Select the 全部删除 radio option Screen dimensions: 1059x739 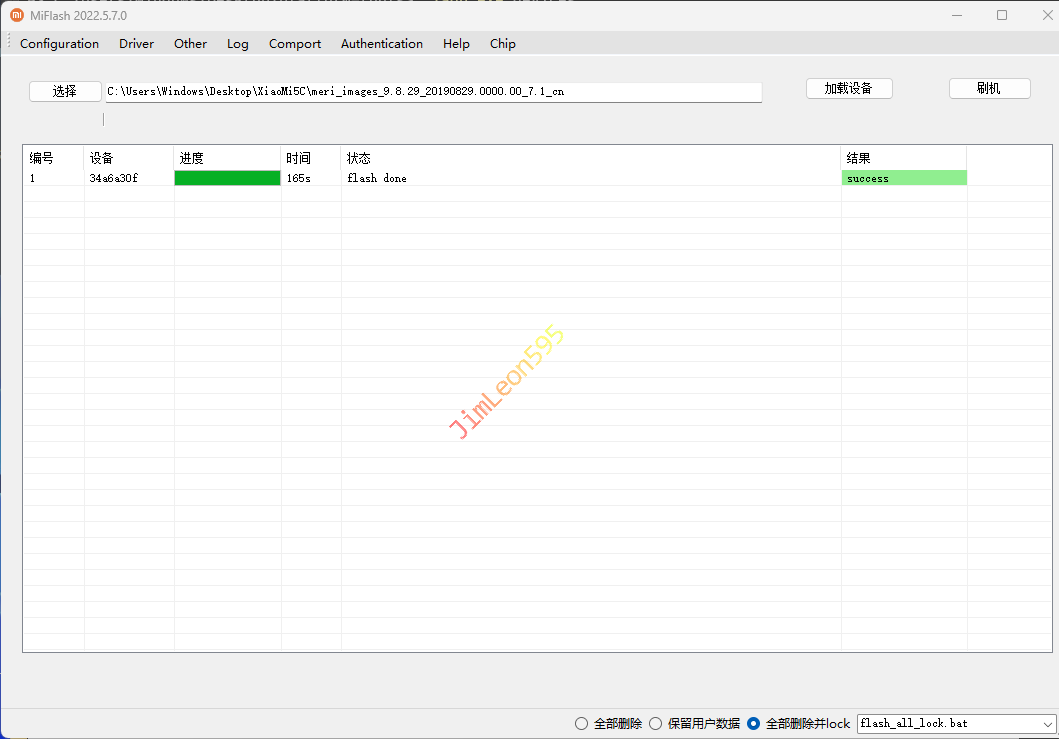(x=582, y=723)
